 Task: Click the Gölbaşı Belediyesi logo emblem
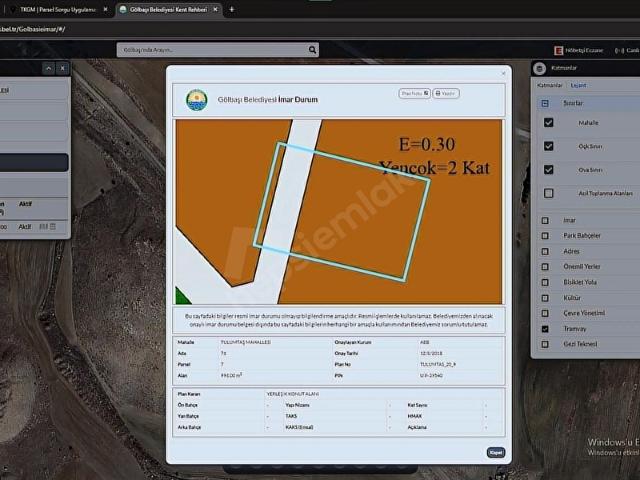(196, 100)
